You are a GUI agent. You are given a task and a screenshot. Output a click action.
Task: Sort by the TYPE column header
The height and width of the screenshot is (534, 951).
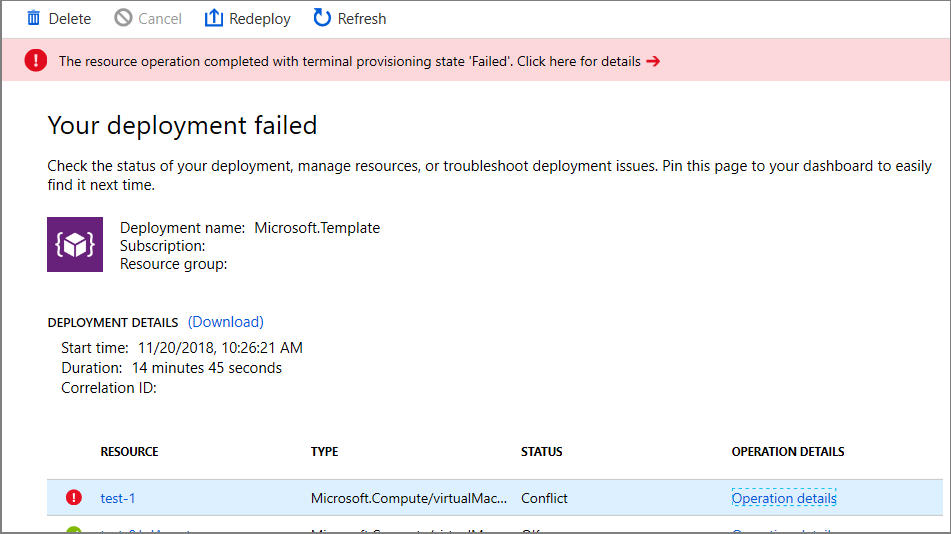324,452
